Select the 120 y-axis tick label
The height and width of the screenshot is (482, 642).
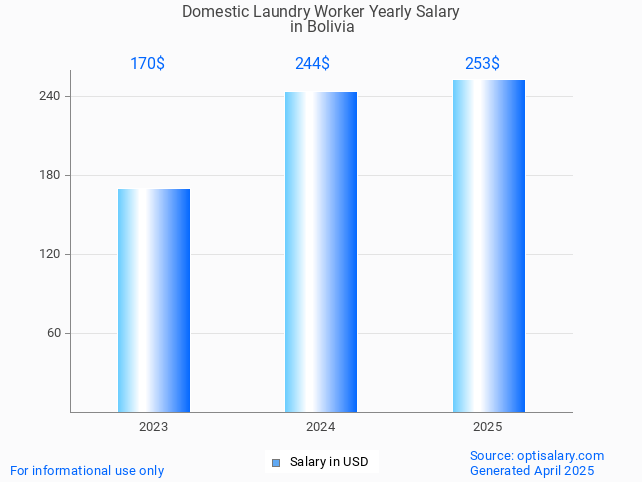pyautogui.click(x=50, y=254)
